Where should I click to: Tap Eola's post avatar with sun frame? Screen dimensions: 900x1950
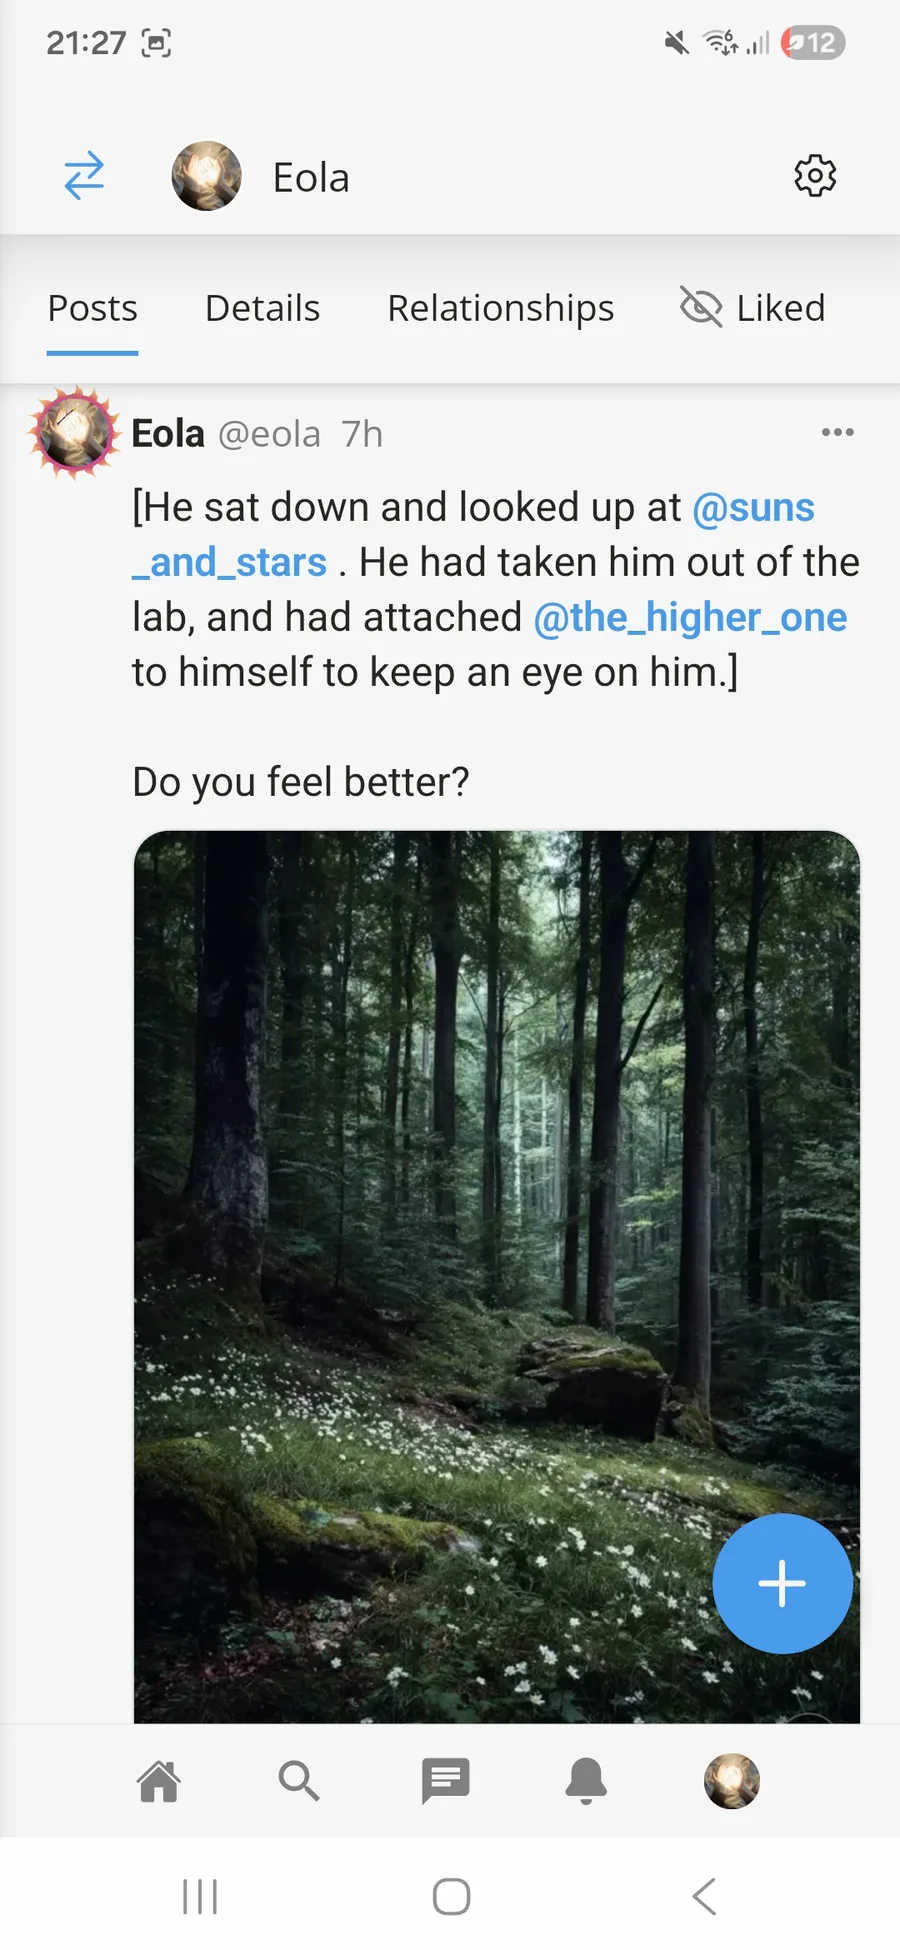coord(73,432)
